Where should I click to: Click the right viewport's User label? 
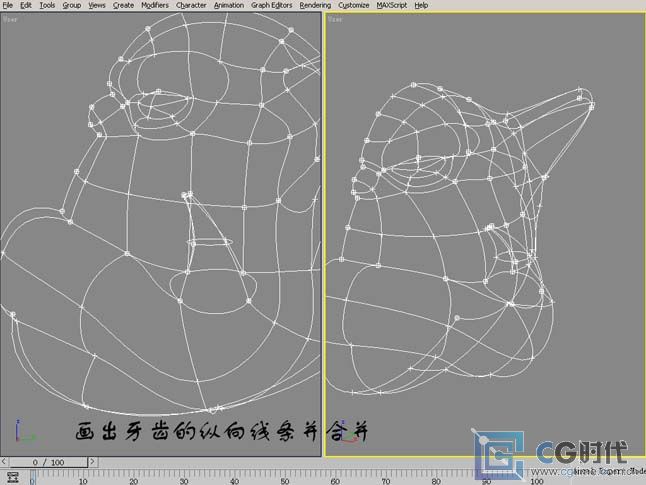pyautogui.click(x=335, y=19)
